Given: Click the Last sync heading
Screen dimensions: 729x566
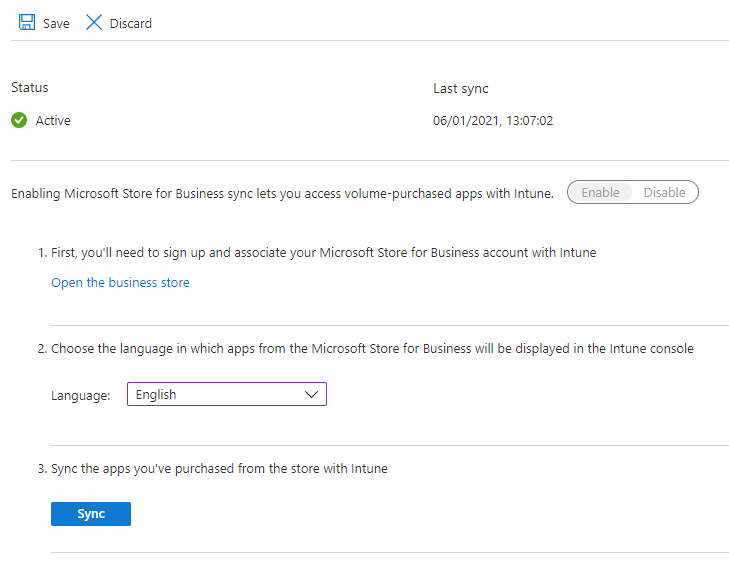Looking at the screenshot, I should pyautogui.click(x=460, y=89).
